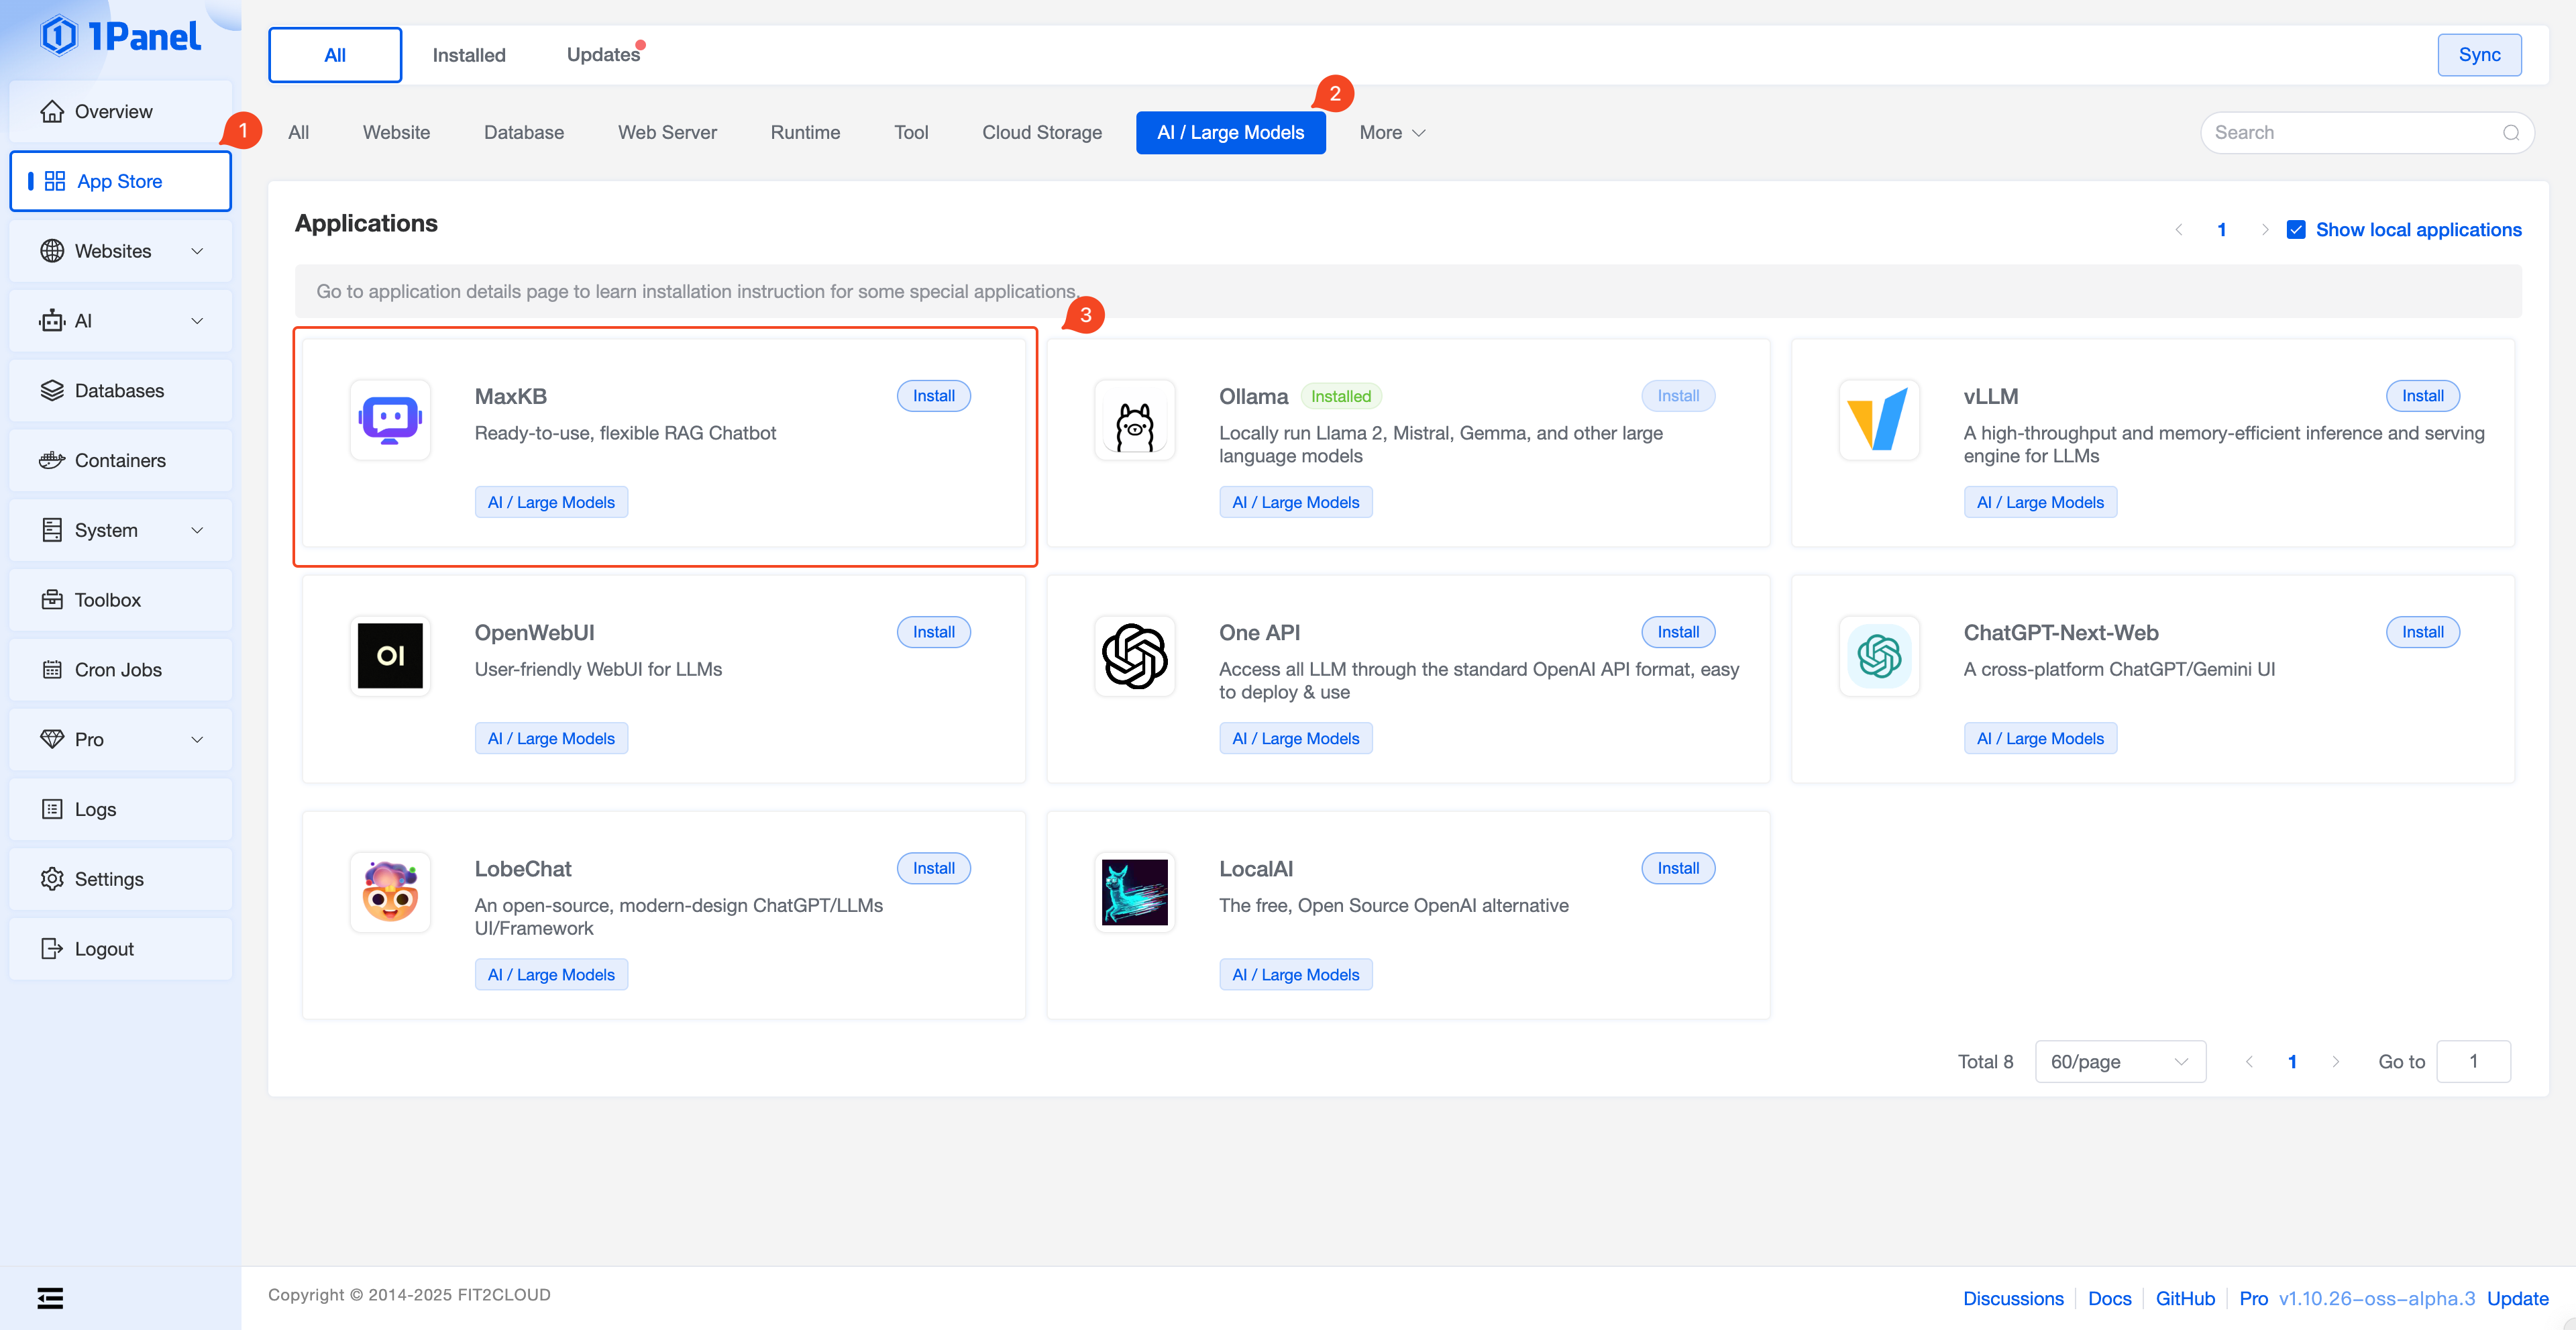Screen dimensions: 2576x1330
Task: Click the Sync button
Action: (x=2479, y=55)
